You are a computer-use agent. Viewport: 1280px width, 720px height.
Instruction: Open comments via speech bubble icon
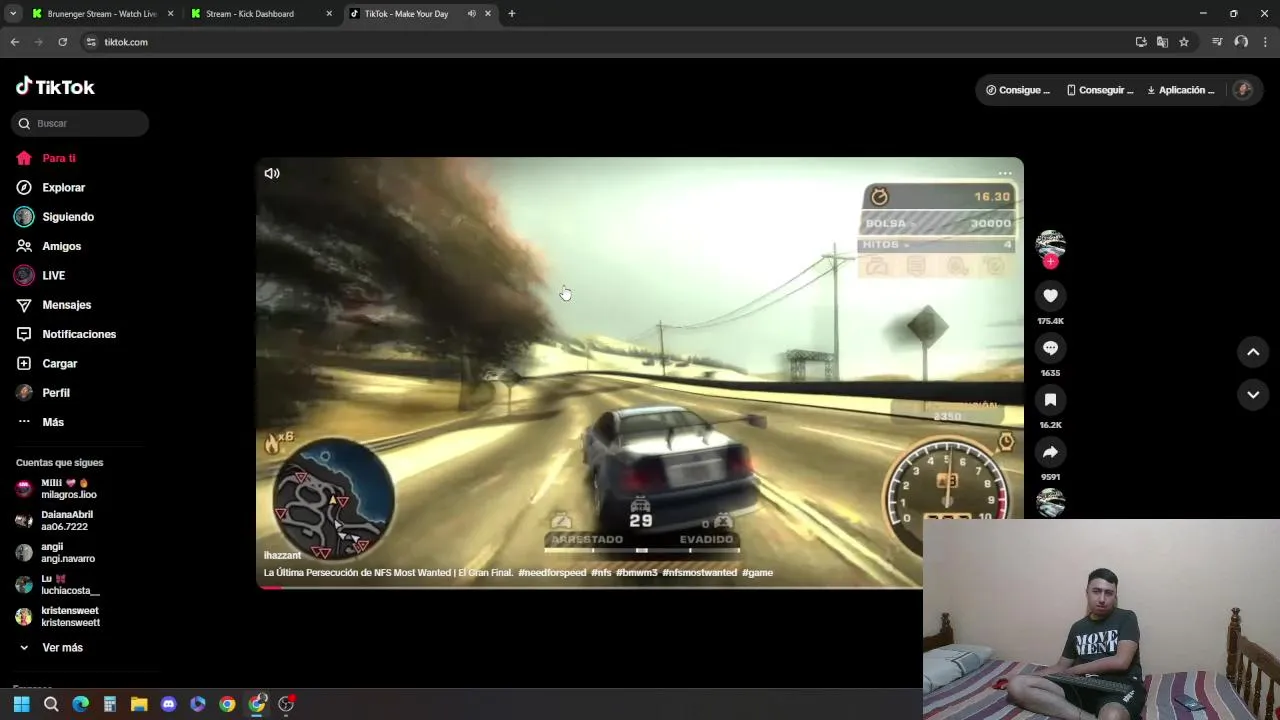click(x=1050, y=348)
